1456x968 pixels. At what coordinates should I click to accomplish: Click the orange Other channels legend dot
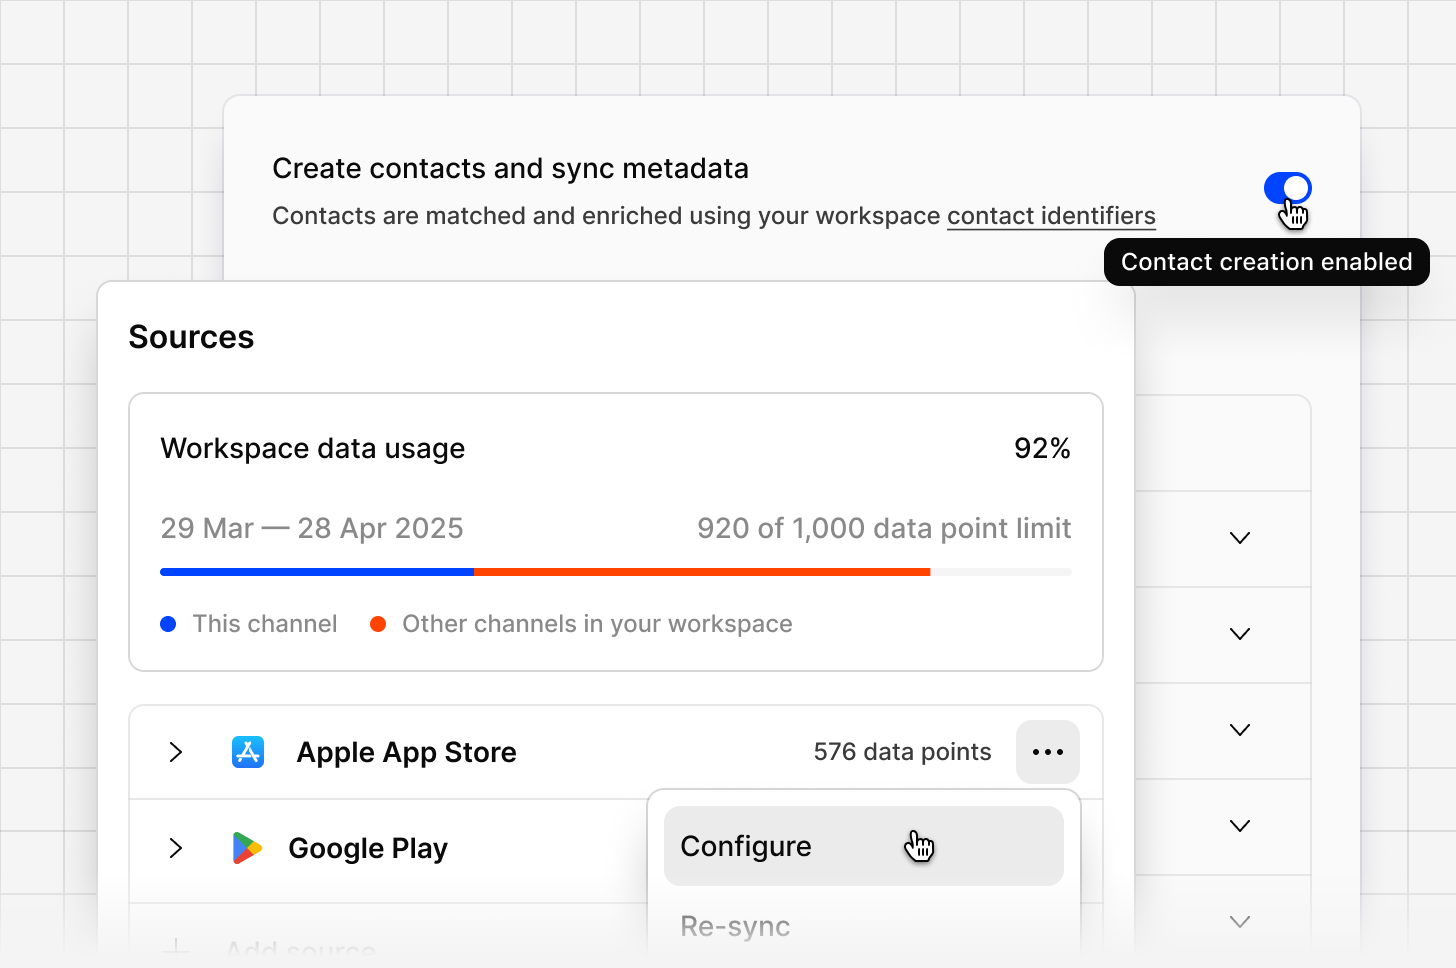click(378, 624)
